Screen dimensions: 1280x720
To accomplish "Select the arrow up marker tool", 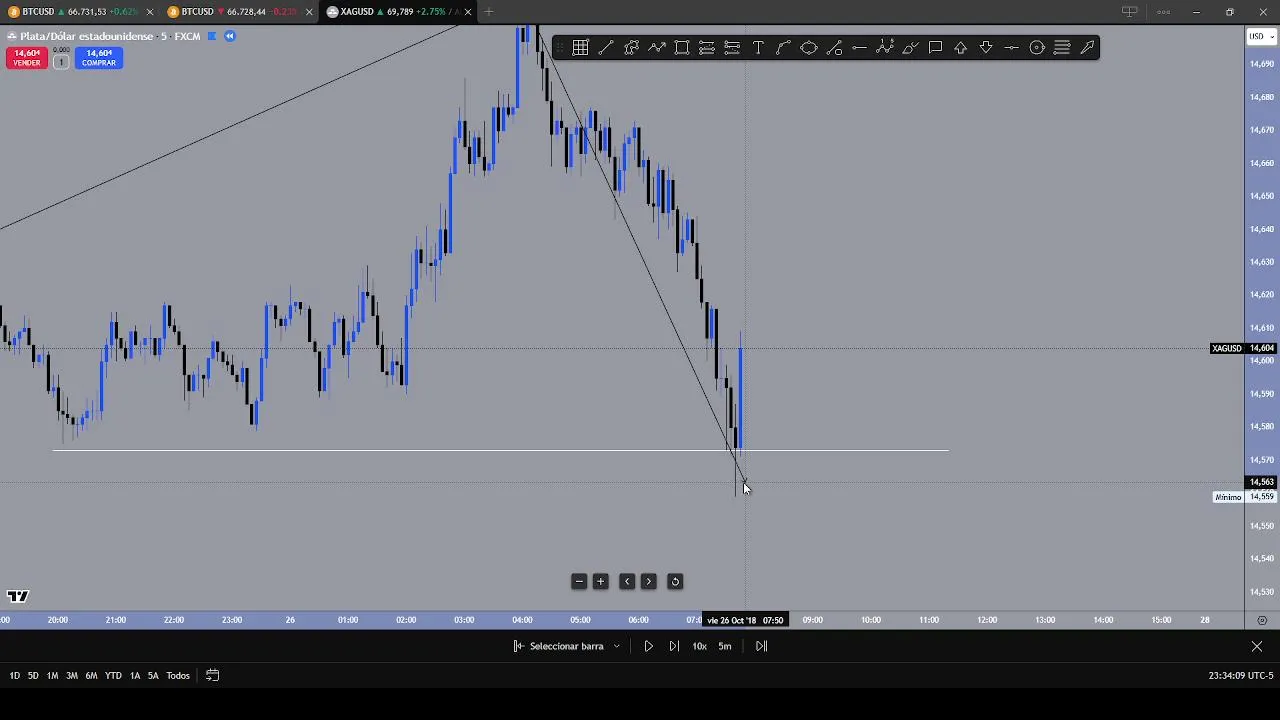I will point(961,47).
